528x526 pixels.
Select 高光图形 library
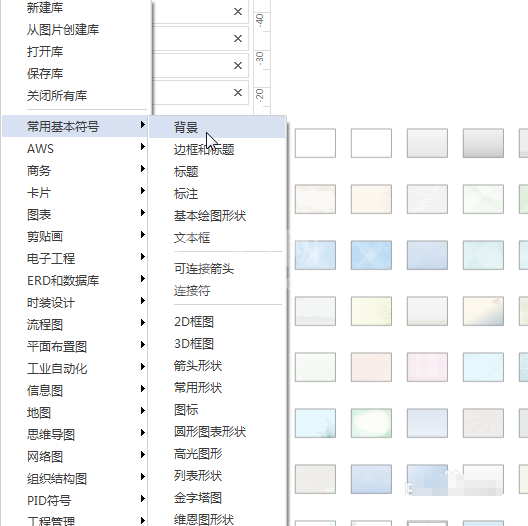point(218,454)
